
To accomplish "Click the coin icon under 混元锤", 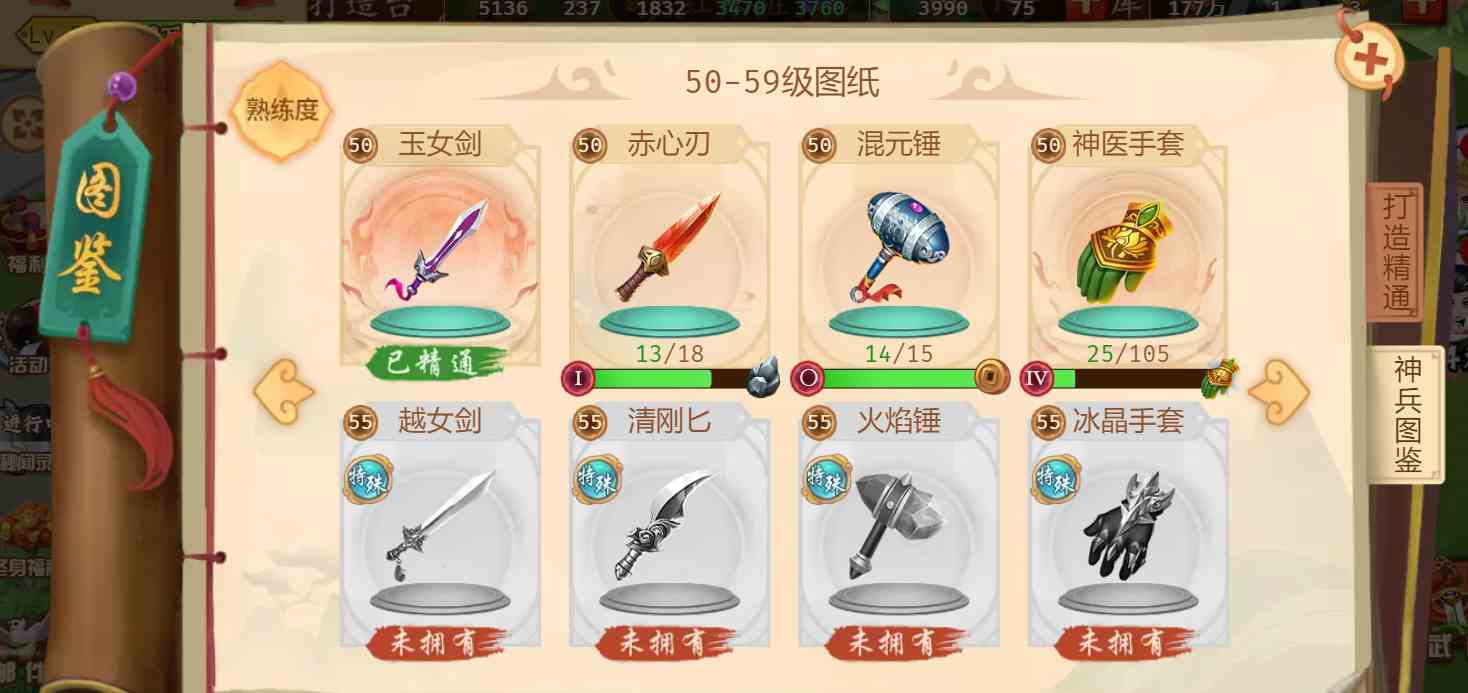I will coord(992,377).
